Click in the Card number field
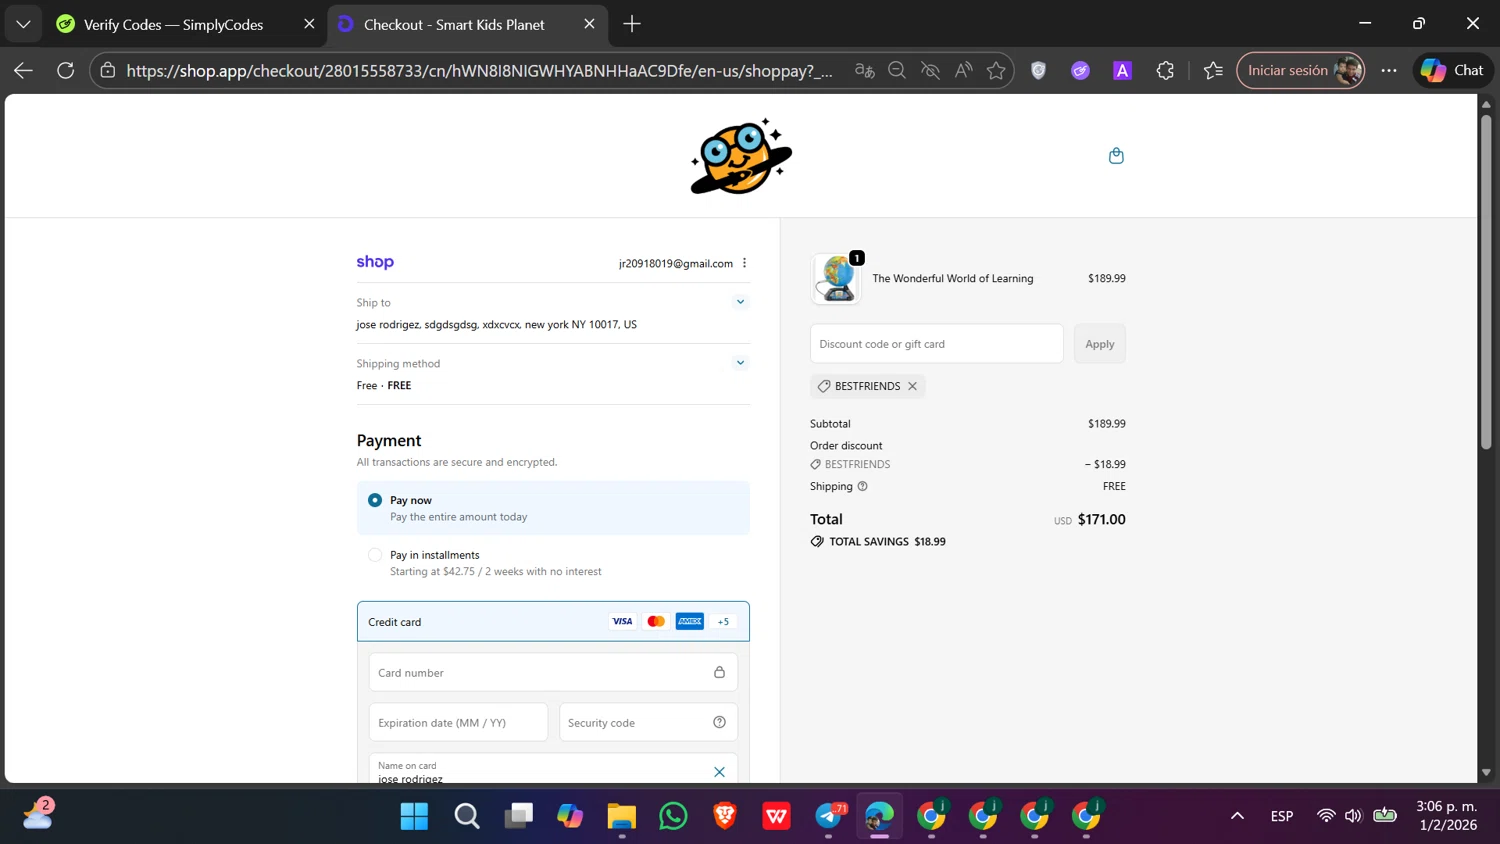The height and width of the screenshot is (844, 1500). [553, 672]
